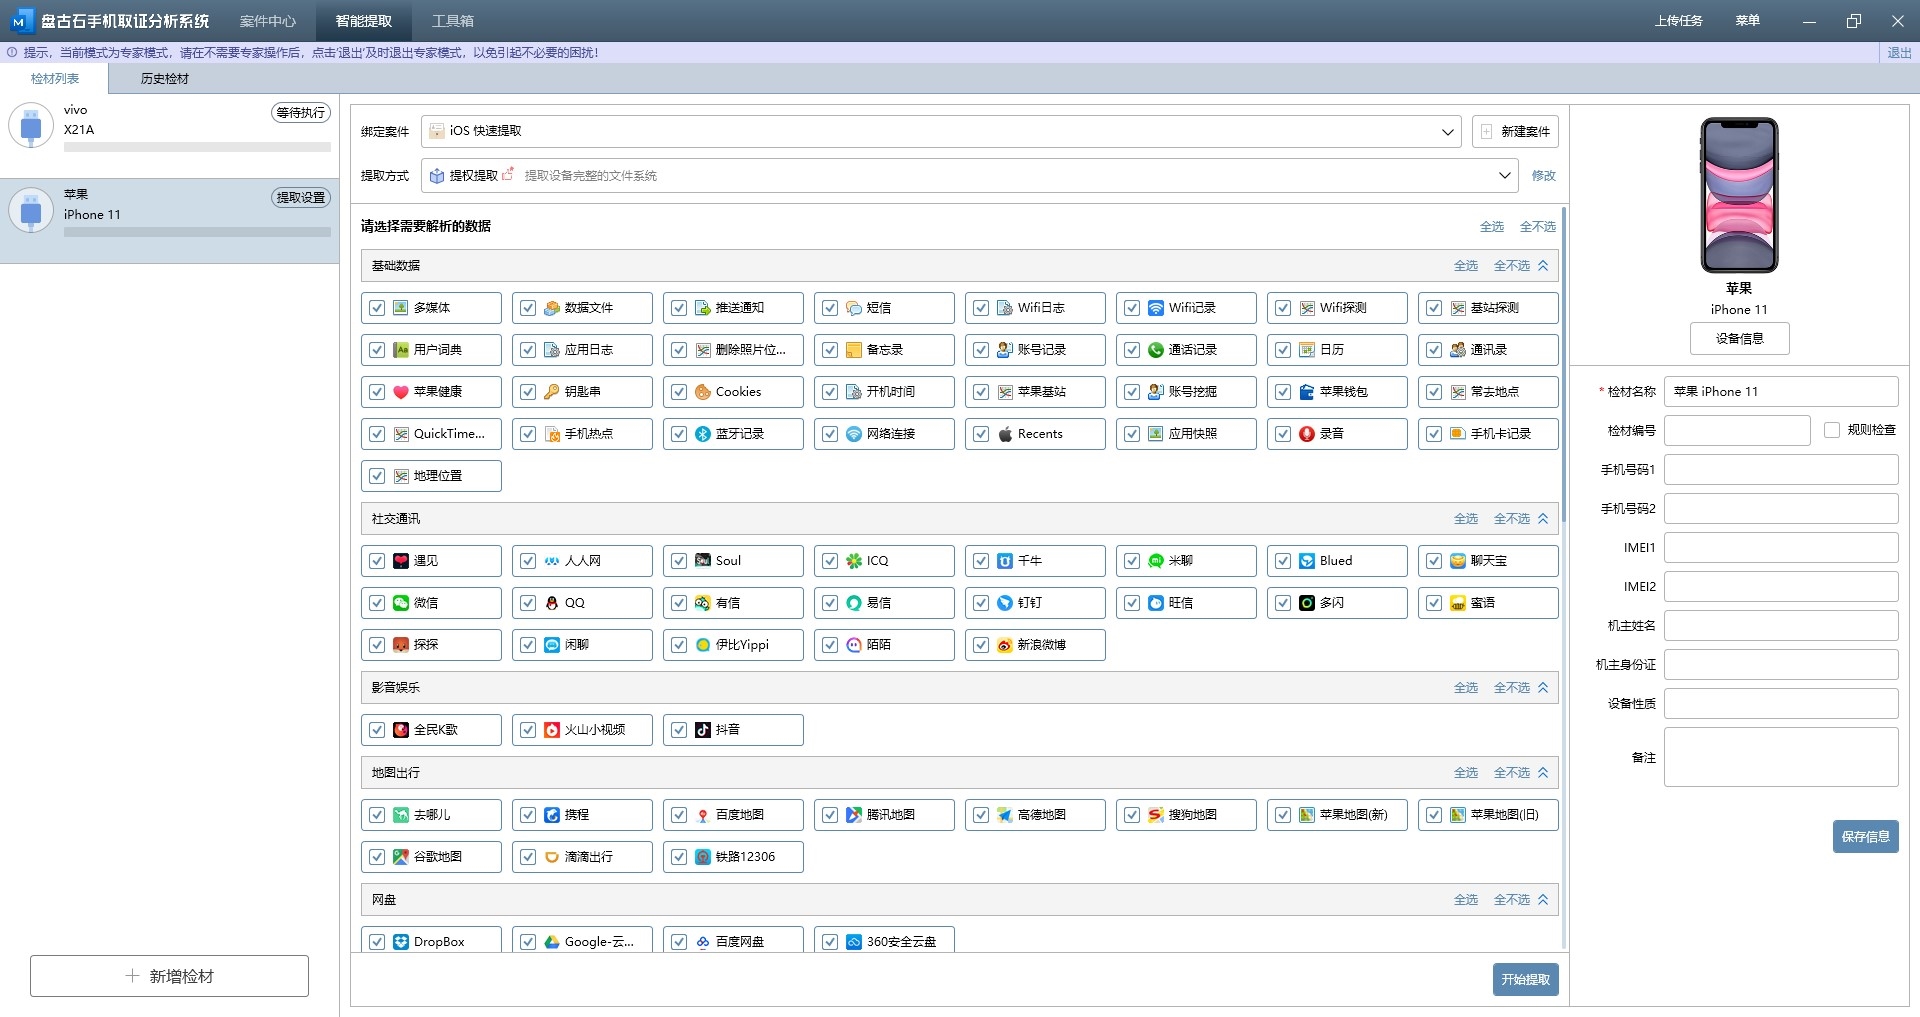
Task: Click the 备注 text area
Action: click(1781, 757)
